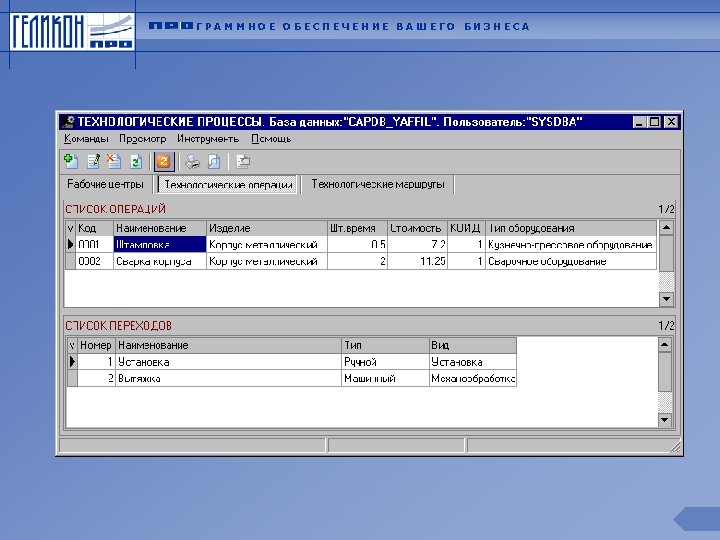The height and width of the screenshot is (540, 720).
Task: Click the grayed-out properties icon in toolbar
Action: [243, 162]
